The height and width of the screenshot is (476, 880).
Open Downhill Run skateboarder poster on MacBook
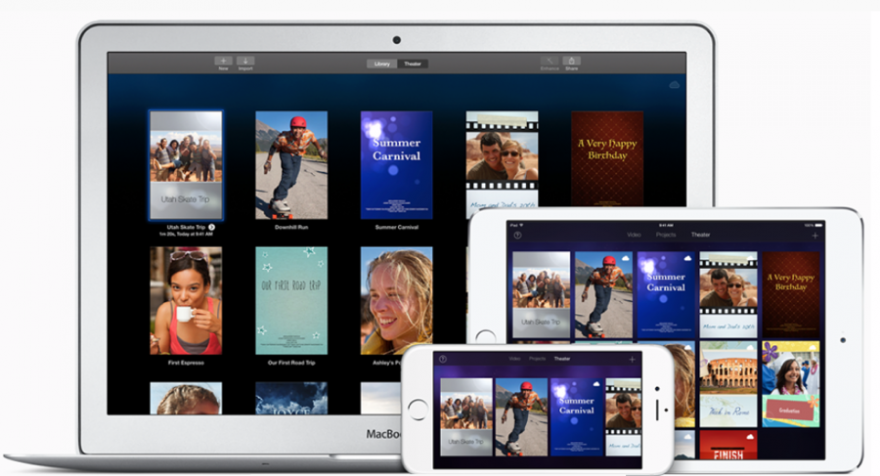[291, 165]
